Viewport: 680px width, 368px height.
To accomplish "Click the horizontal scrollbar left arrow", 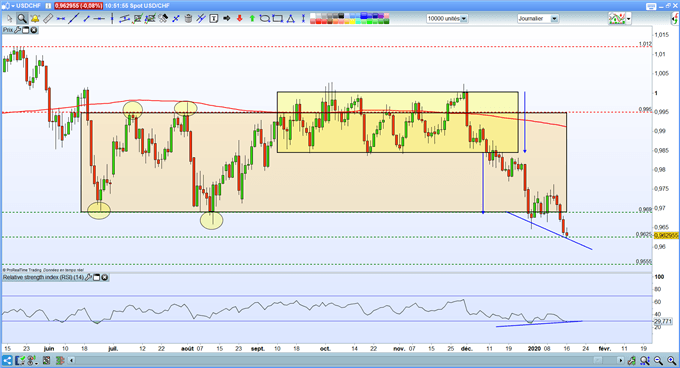I will [x=71, y=360].
